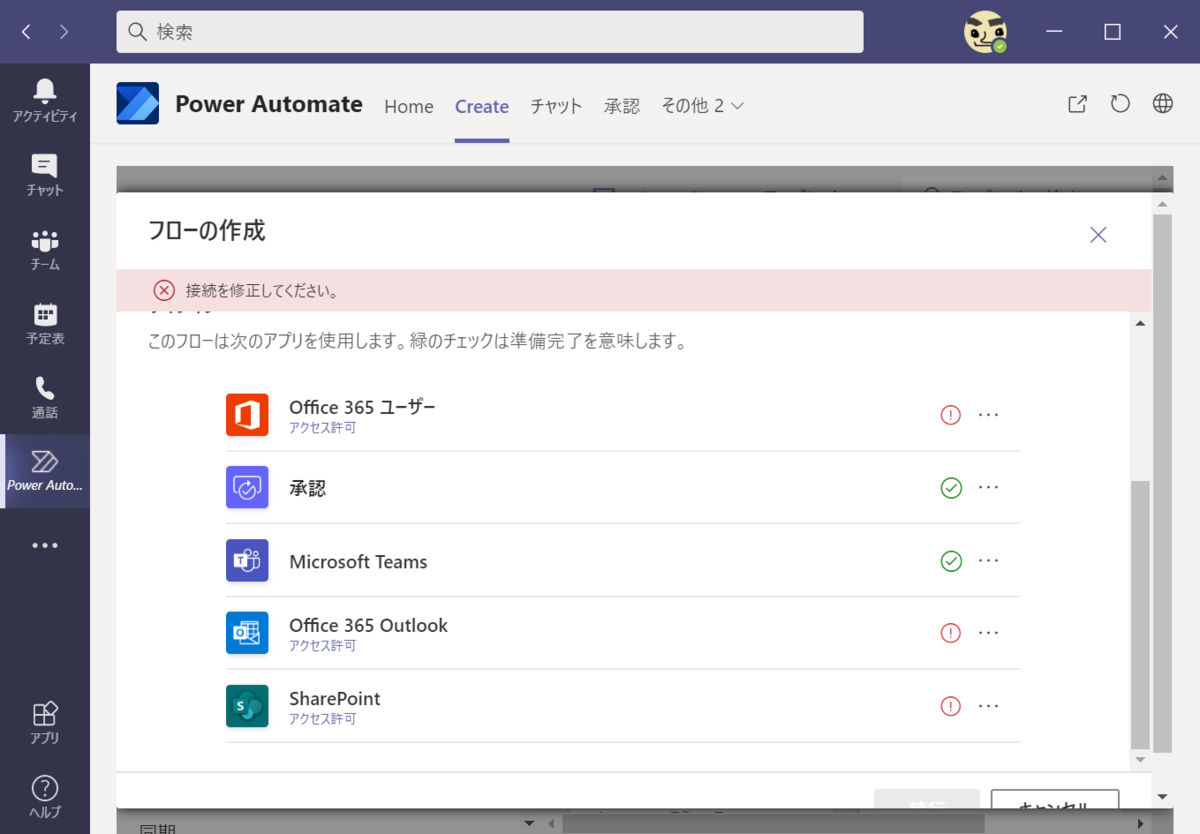Click Office 365 ユーザー app icon

click(247, 415)
